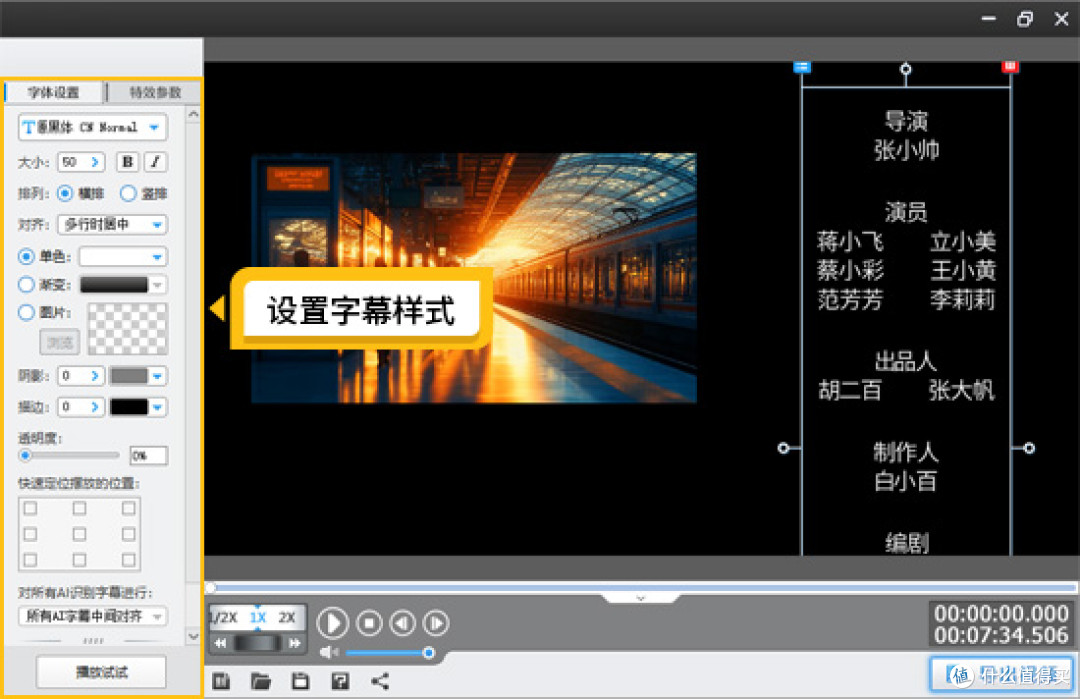Collapse the panel using the chevron under the timeline
1080x699 pixels.
pyautogui.click(x=641, y=598)
